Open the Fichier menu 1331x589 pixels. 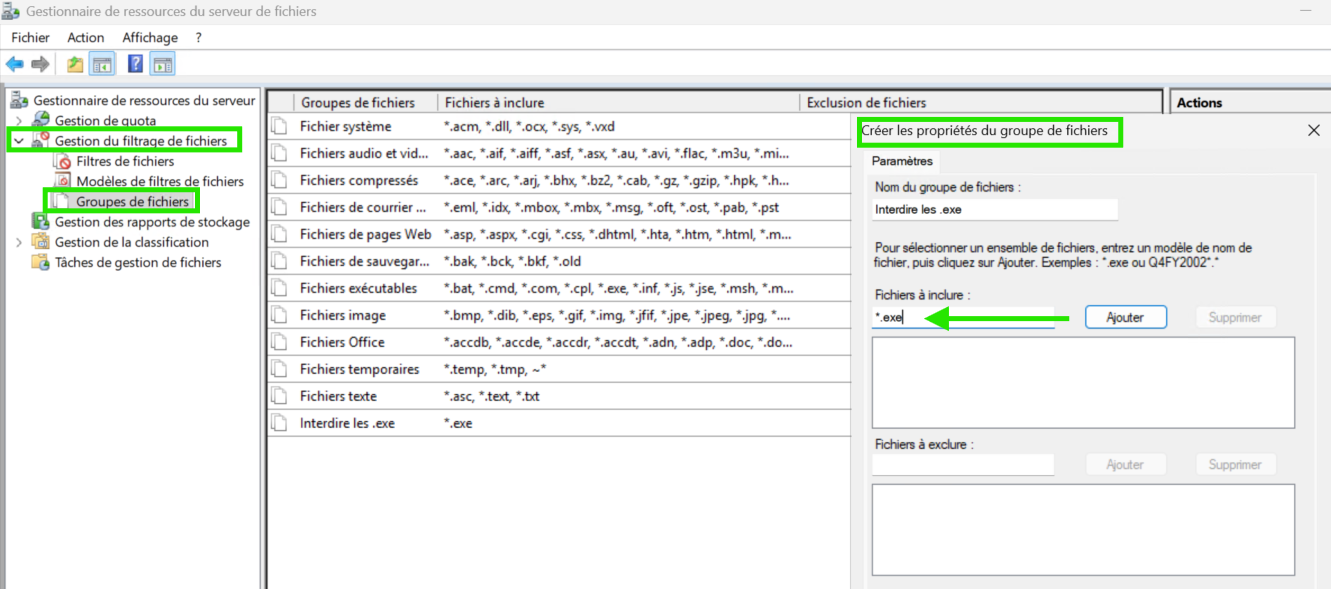(30, 37)
